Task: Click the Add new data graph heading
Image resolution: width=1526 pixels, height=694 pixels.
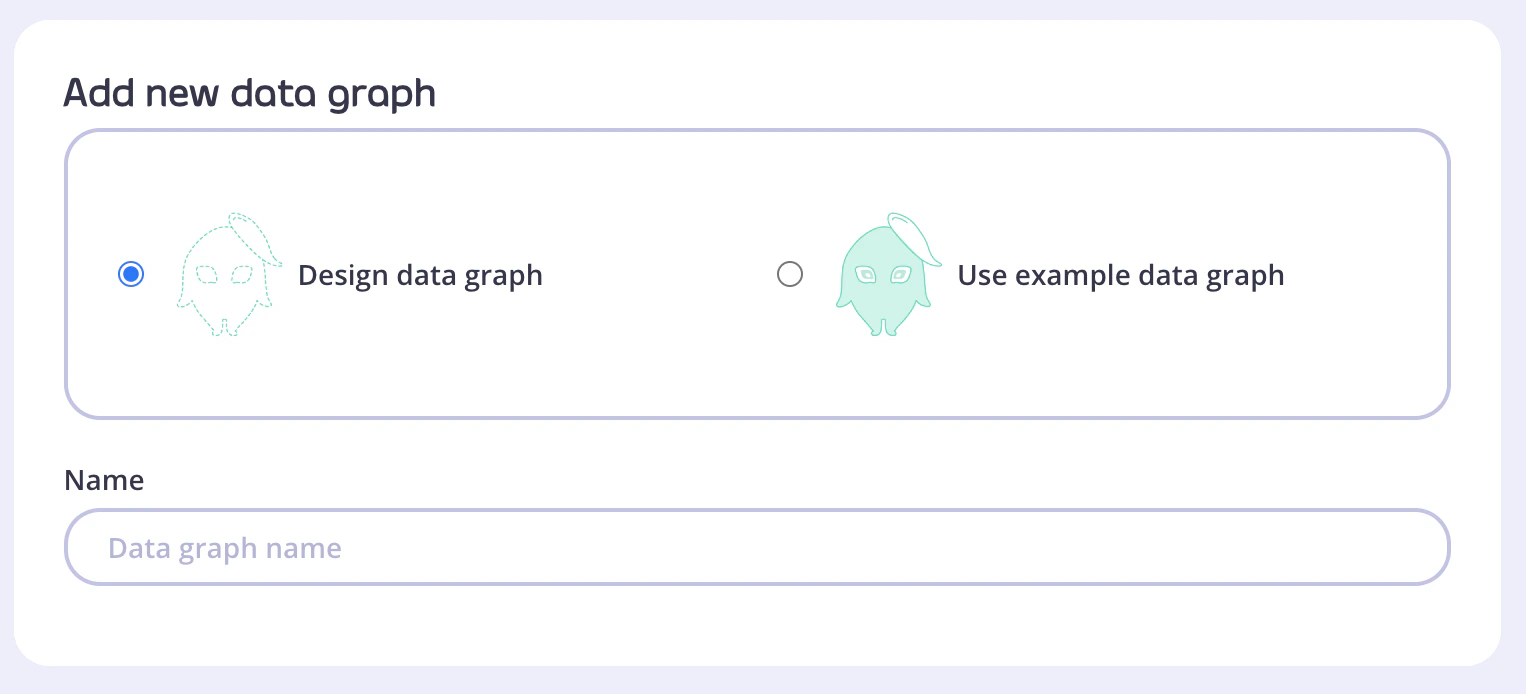Action: (x=249, y=92)
